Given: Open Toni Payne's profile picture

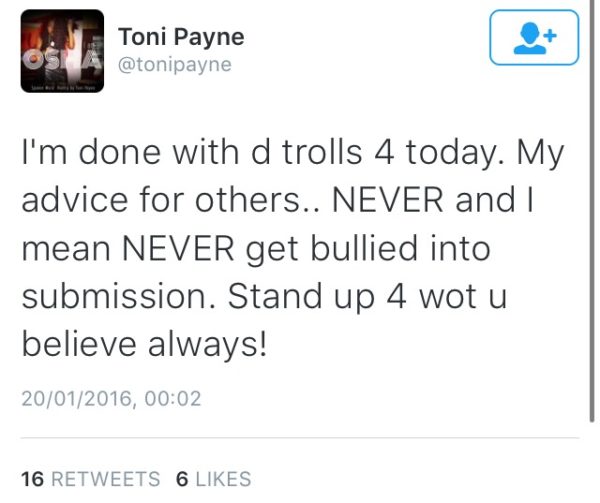Looking at the screenshot, I should 62,51.
